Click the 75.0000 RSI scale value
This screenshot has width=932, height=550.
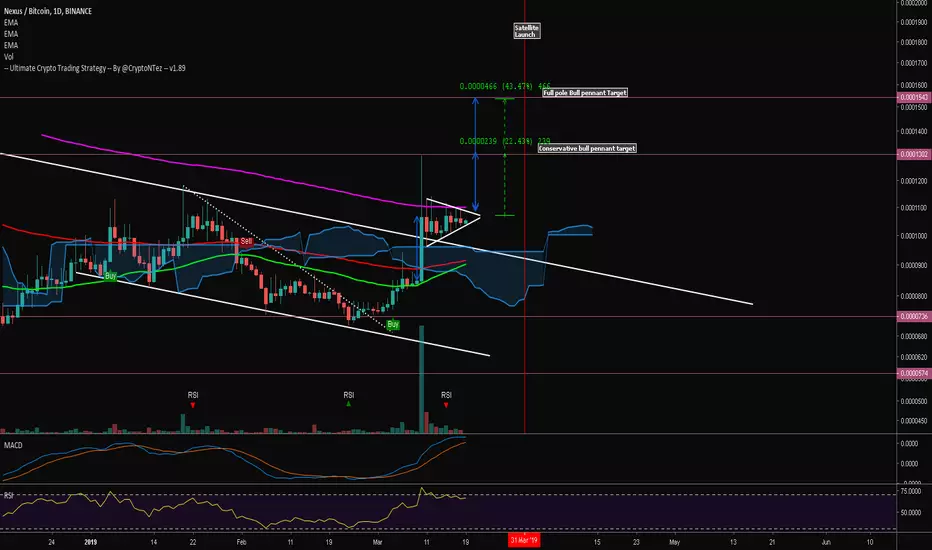pyautogui.click(x=911, y=492)
